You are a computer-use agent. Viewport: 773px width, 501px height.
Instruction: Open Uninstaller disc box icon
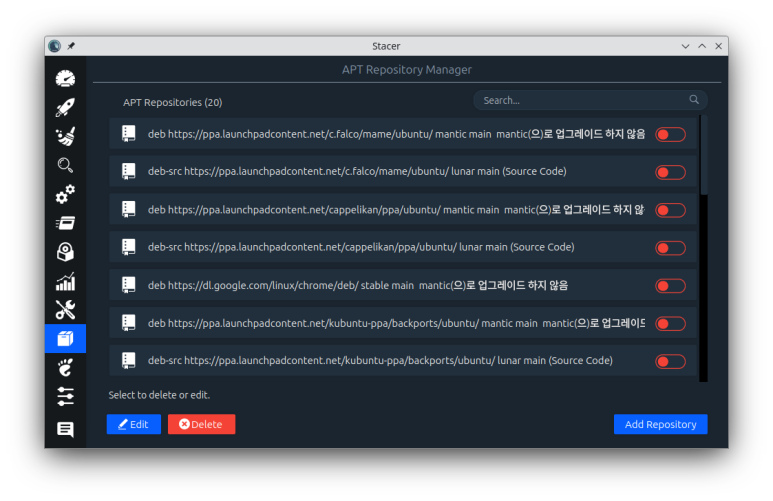click(65, 252)
